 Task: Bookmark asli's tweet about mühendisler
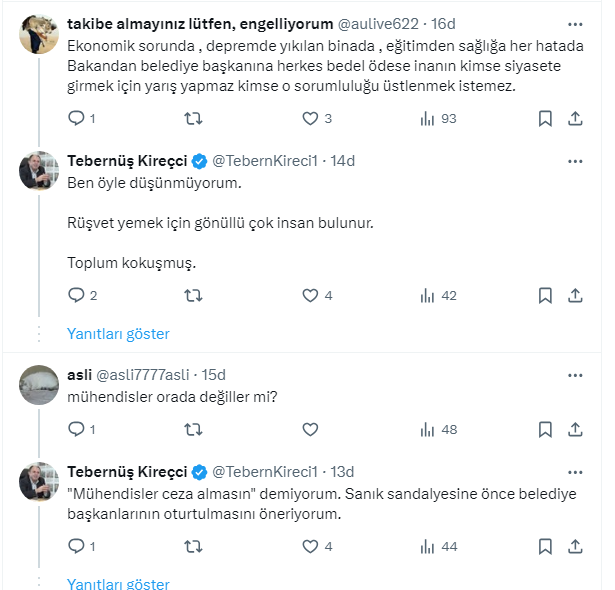click(545, 429)
